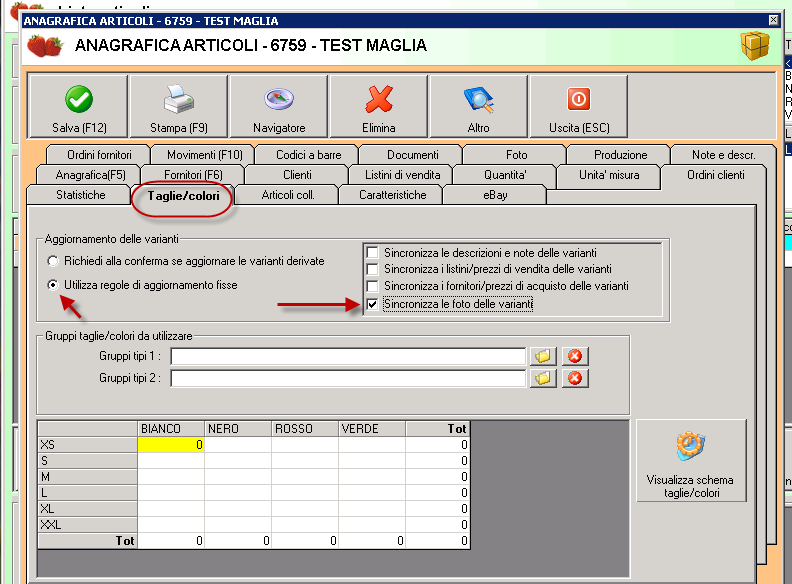792x584 pixels.
Task: Open the Articoli coll. tab
Action: point(288,195)
